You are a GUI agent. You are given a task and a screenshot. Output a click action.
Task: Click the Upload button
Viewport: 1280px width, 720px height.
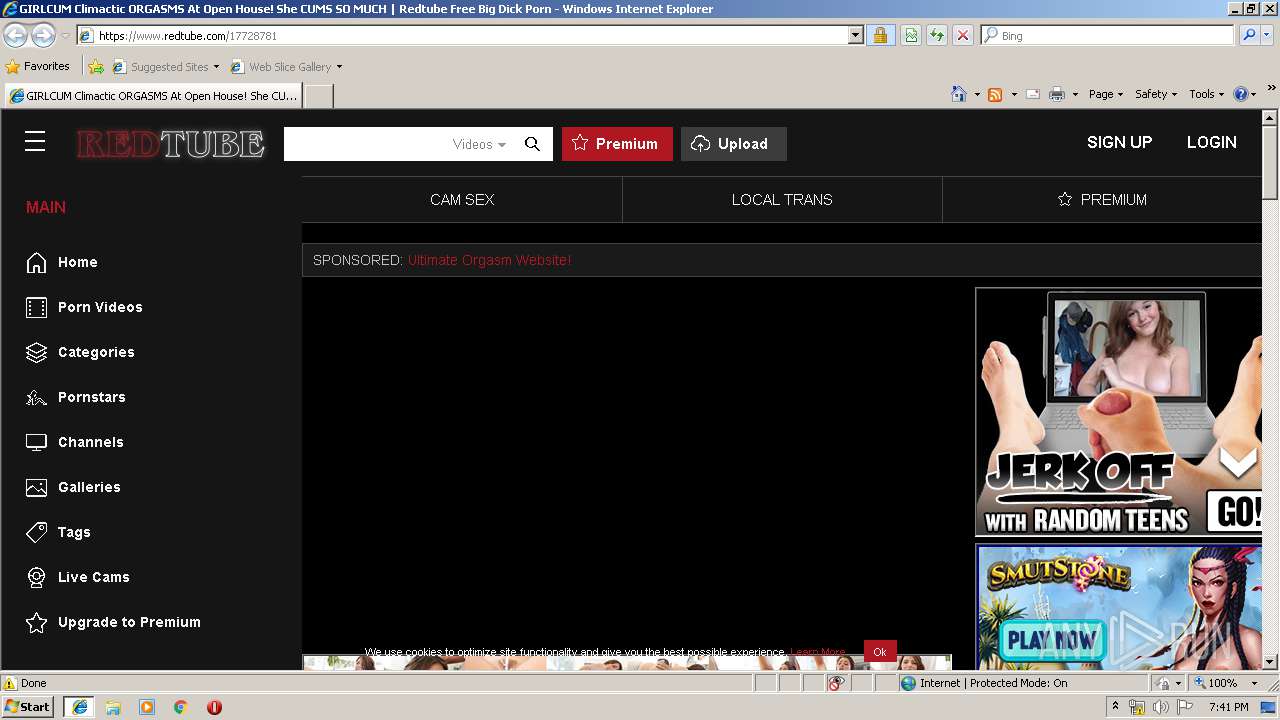click(x=734, y=144)
